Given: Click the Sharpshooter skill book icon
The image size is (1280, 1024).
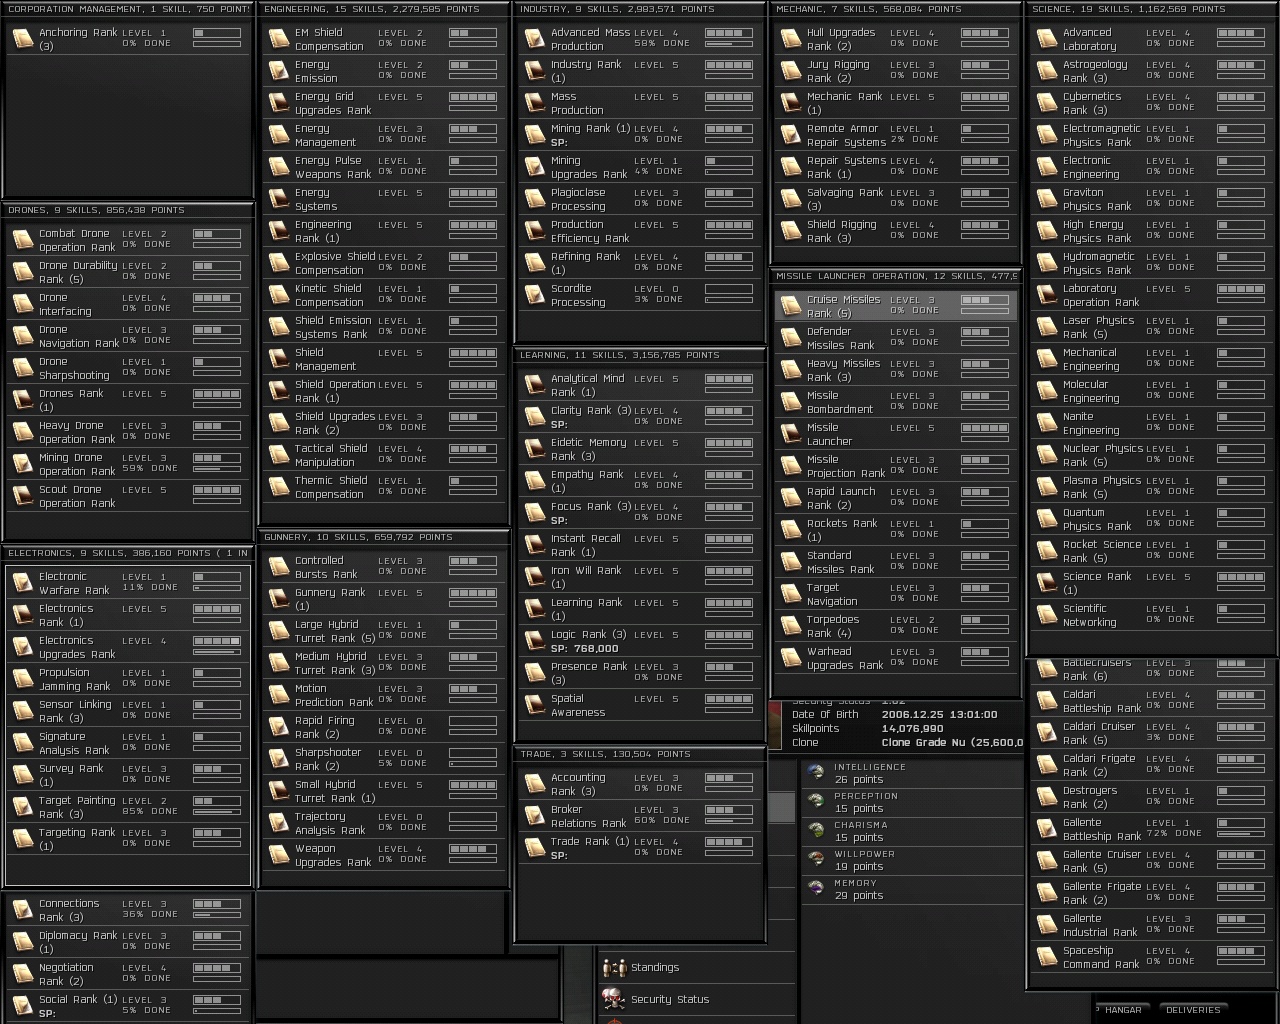Looking at the screenshot, I should [x=278, y=759].
